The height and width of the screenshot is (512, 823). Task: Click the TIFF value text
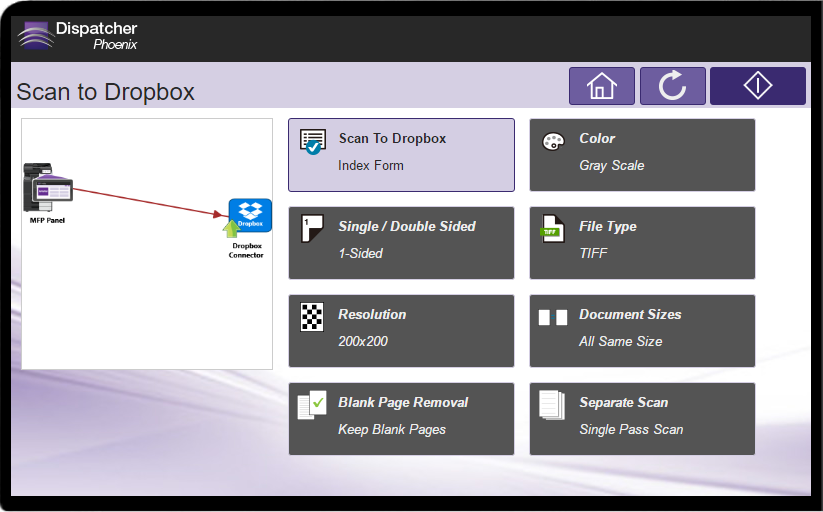(x=593, y=253)
